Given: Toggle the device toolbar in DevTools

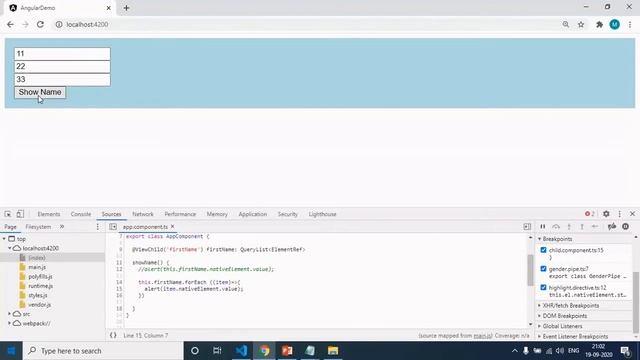Looking at the screenshot, I should point(20,214).
